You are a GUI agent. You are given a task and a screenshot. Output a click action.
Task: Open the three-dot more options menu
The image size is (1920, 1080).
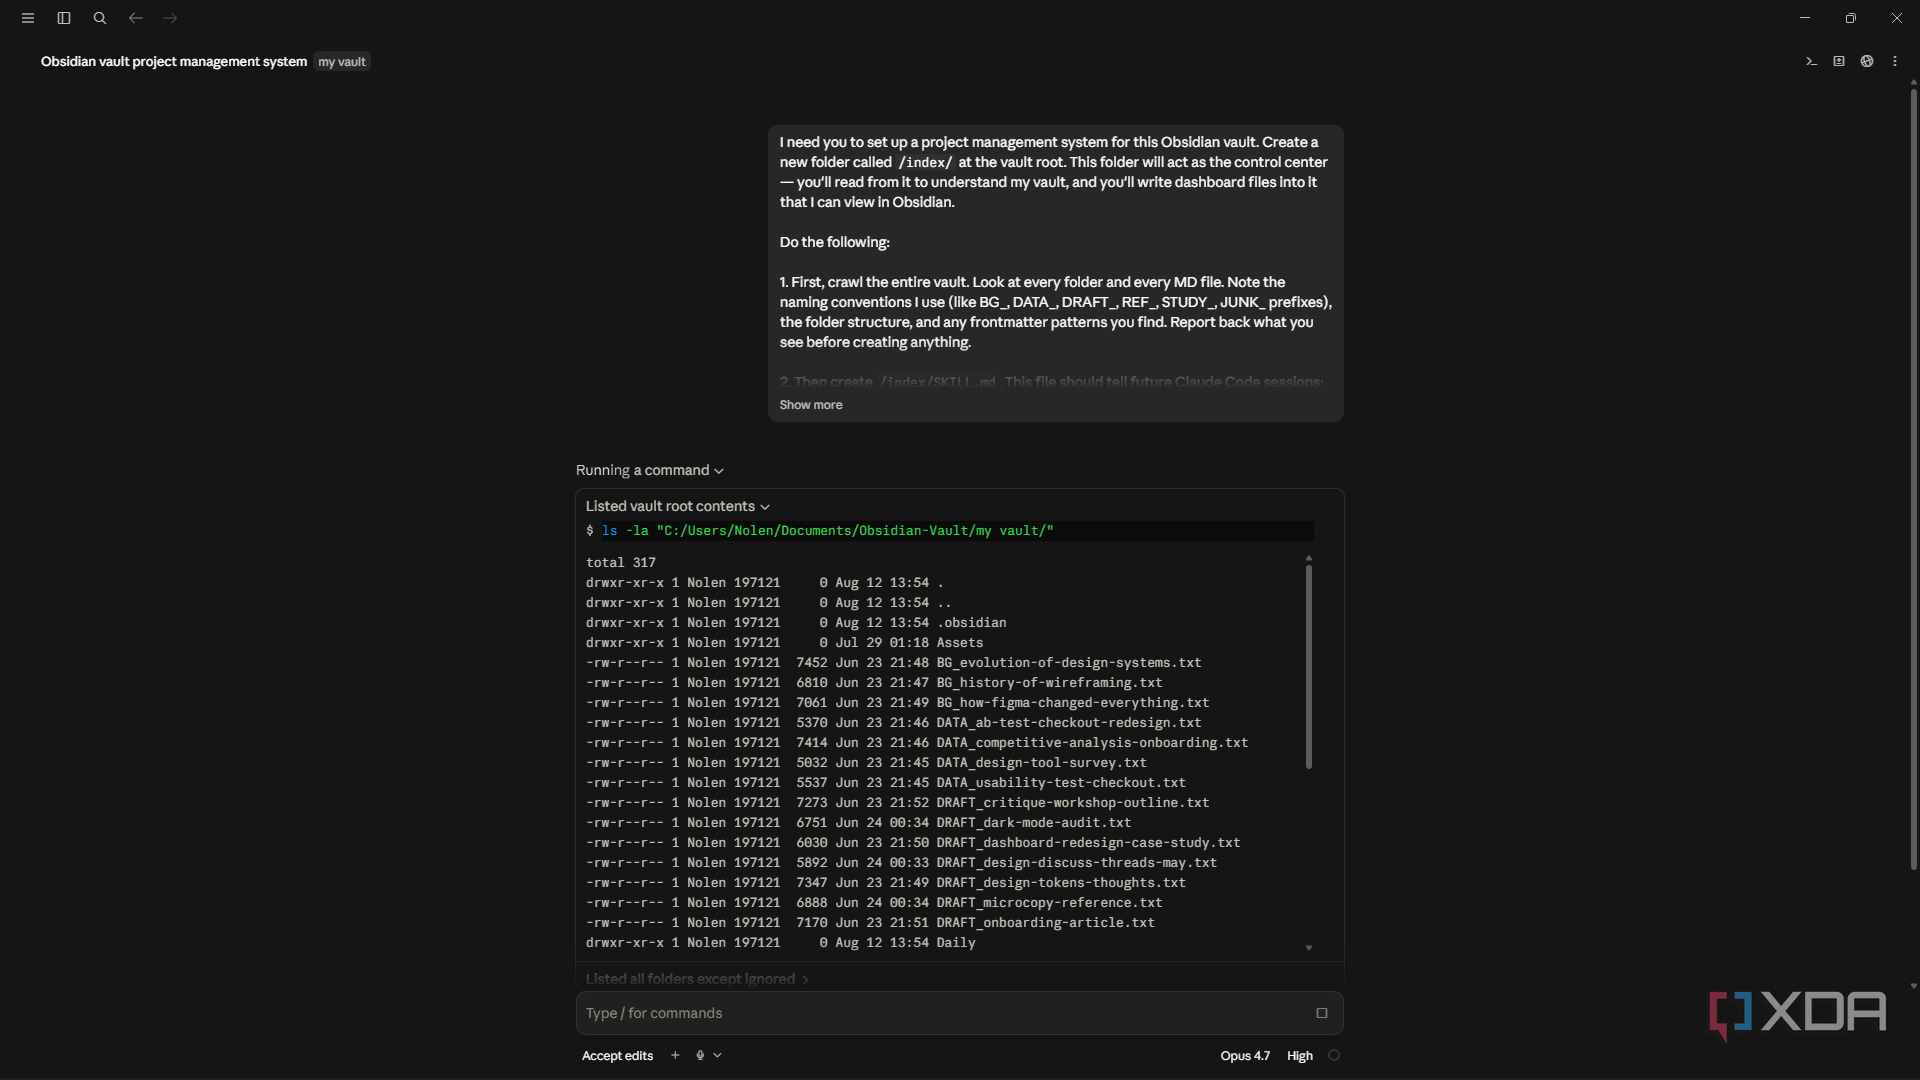(1895, 61)
